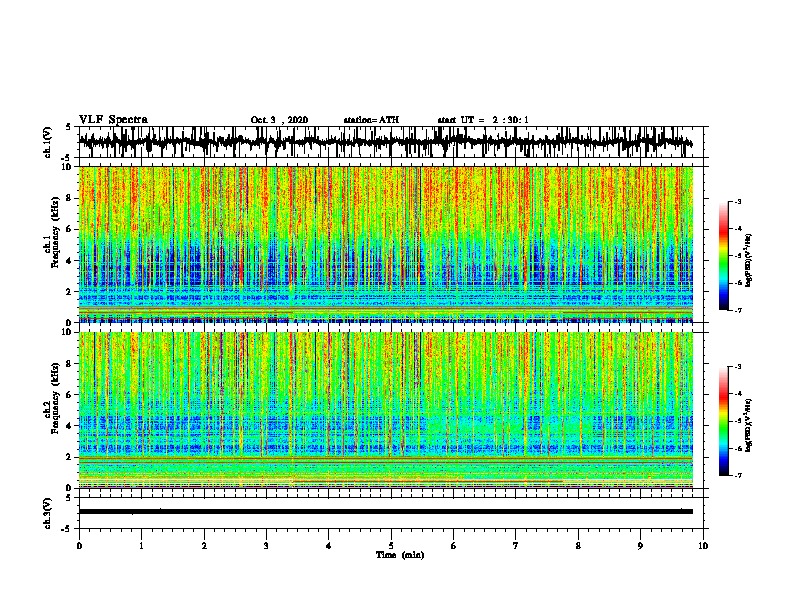The width and height of the screenshot is (792, 612).
Task: Click the 6 kHz tick on ch.2 spectrogram axis
Action: coord(69,395)
